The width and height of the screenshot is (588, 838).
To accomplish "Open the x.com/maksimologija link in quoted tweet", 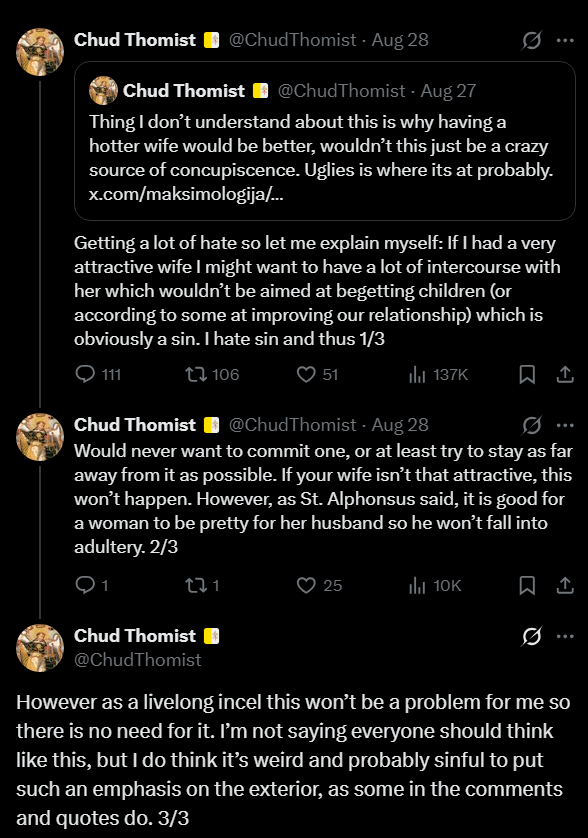I will (186, 193).
